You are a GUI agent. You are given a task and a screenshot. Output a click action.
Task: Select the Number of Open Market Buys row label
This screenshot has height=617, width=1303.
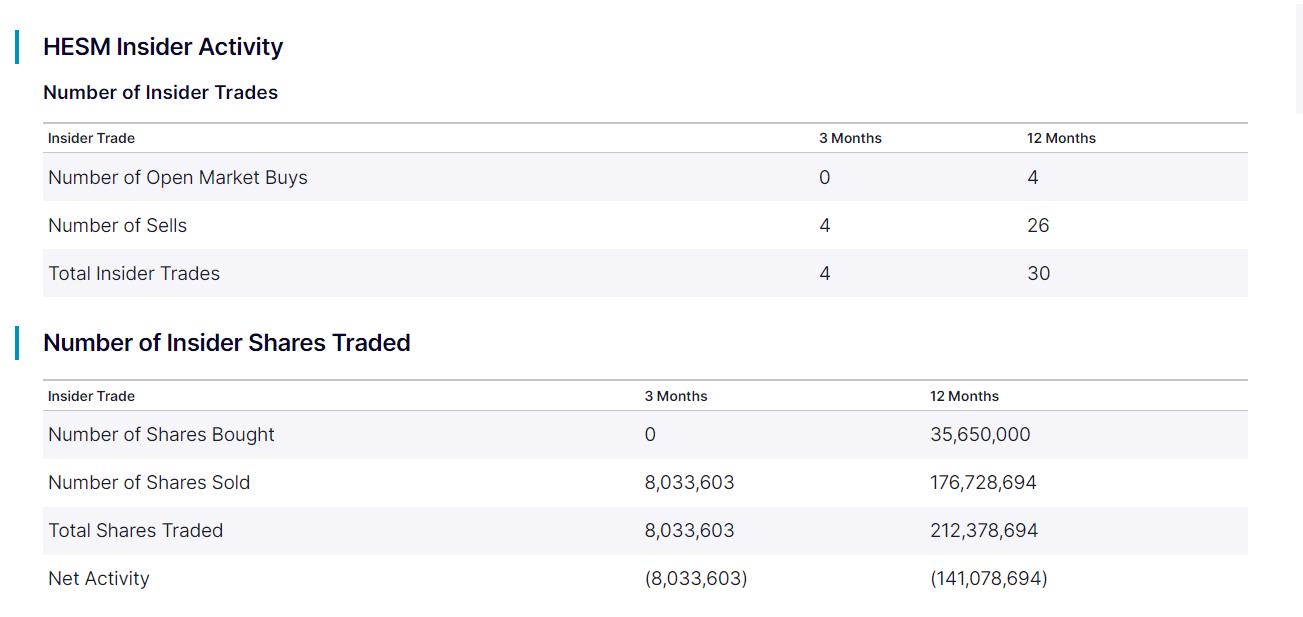pyautogui.click(x=178, y=178)
